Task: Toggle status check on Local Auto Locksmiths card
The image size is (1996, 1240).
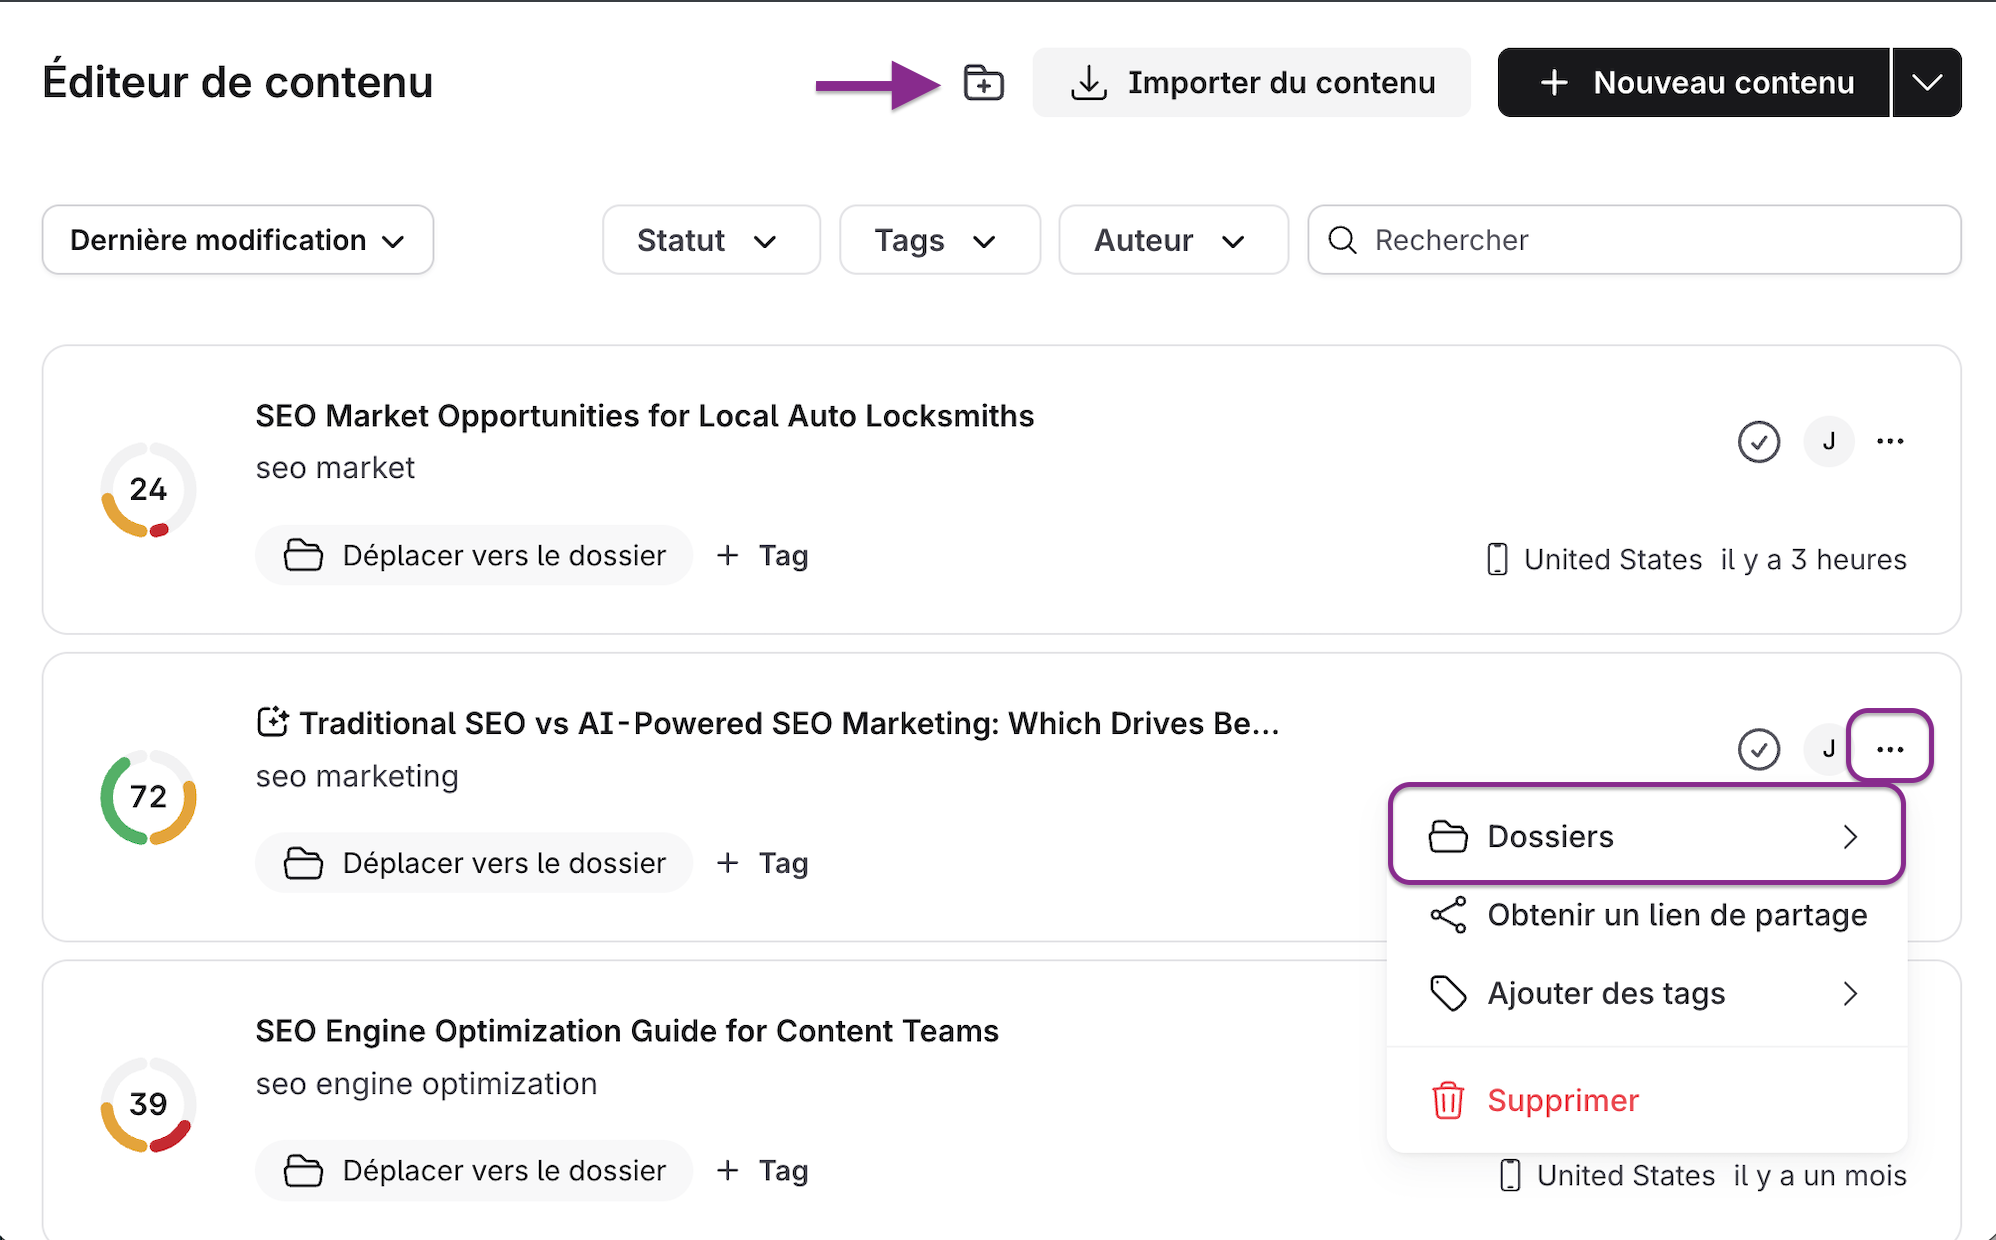Action: pyautogui.click(x=1759, y=441)
